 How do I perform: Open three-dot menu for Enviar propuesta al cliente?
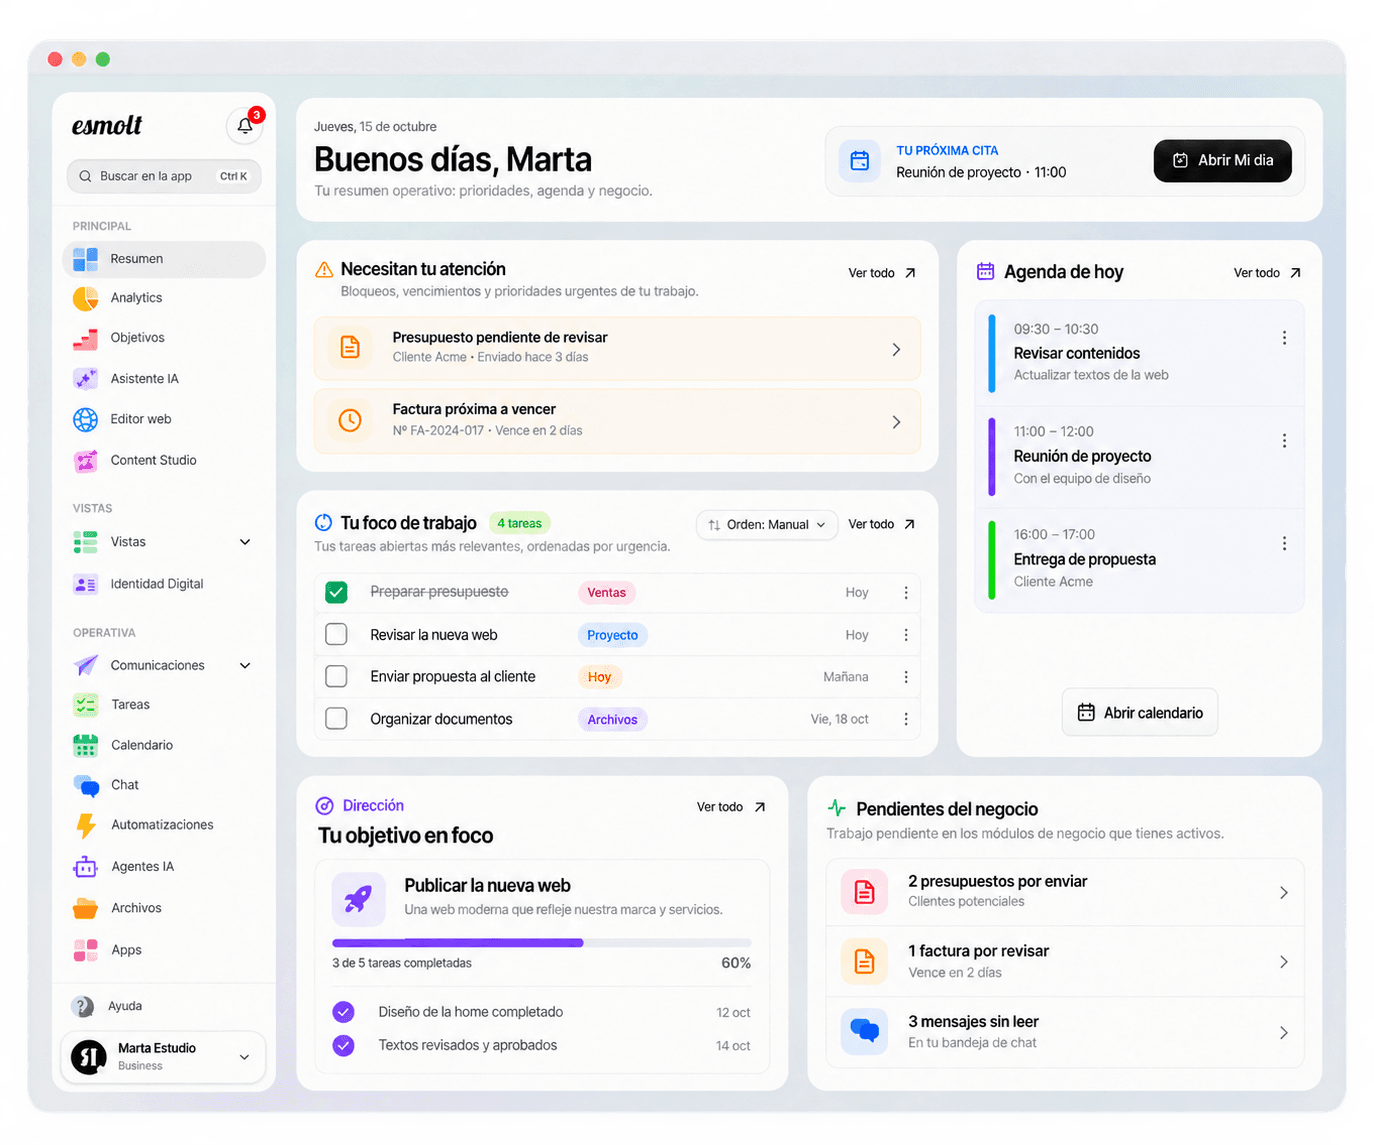tap(906, 677)
